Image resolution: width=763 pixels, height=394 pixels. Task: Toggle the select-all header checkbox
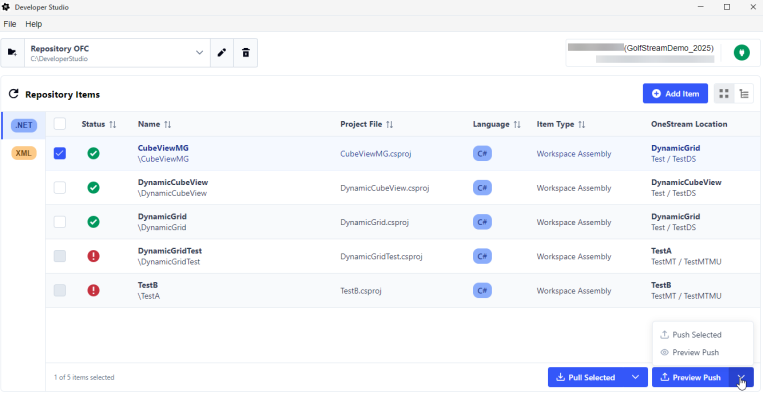tap(60, 124)
